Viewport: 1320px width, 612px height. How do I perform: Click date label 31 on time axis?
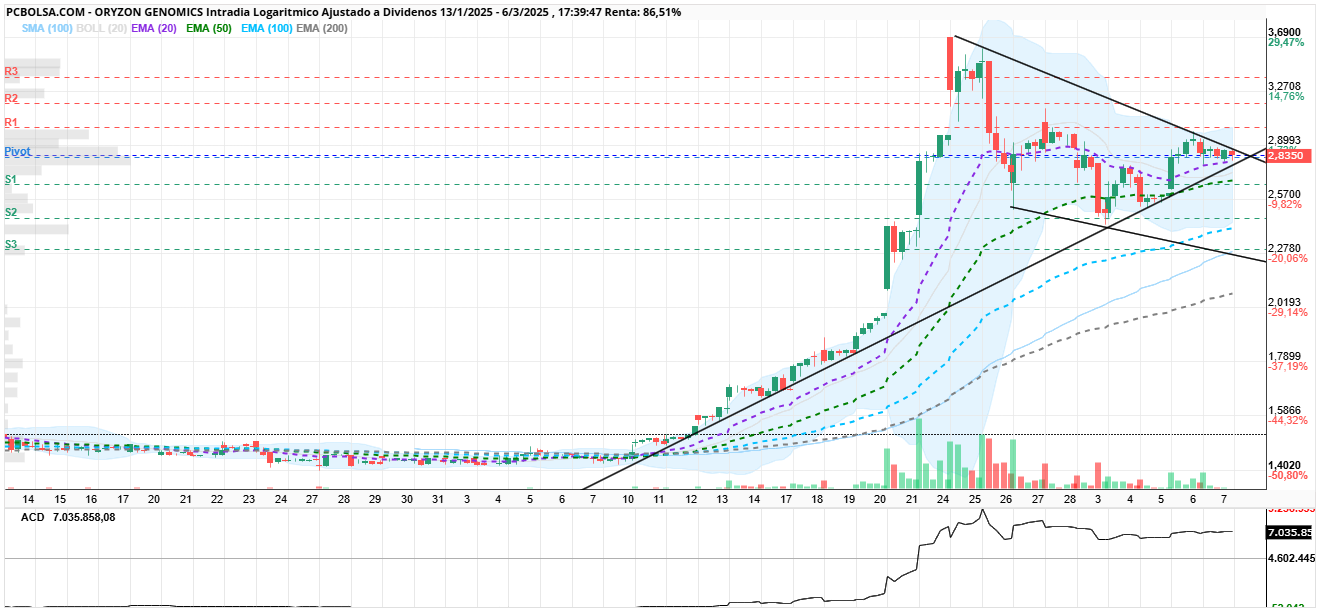point(437,498)
